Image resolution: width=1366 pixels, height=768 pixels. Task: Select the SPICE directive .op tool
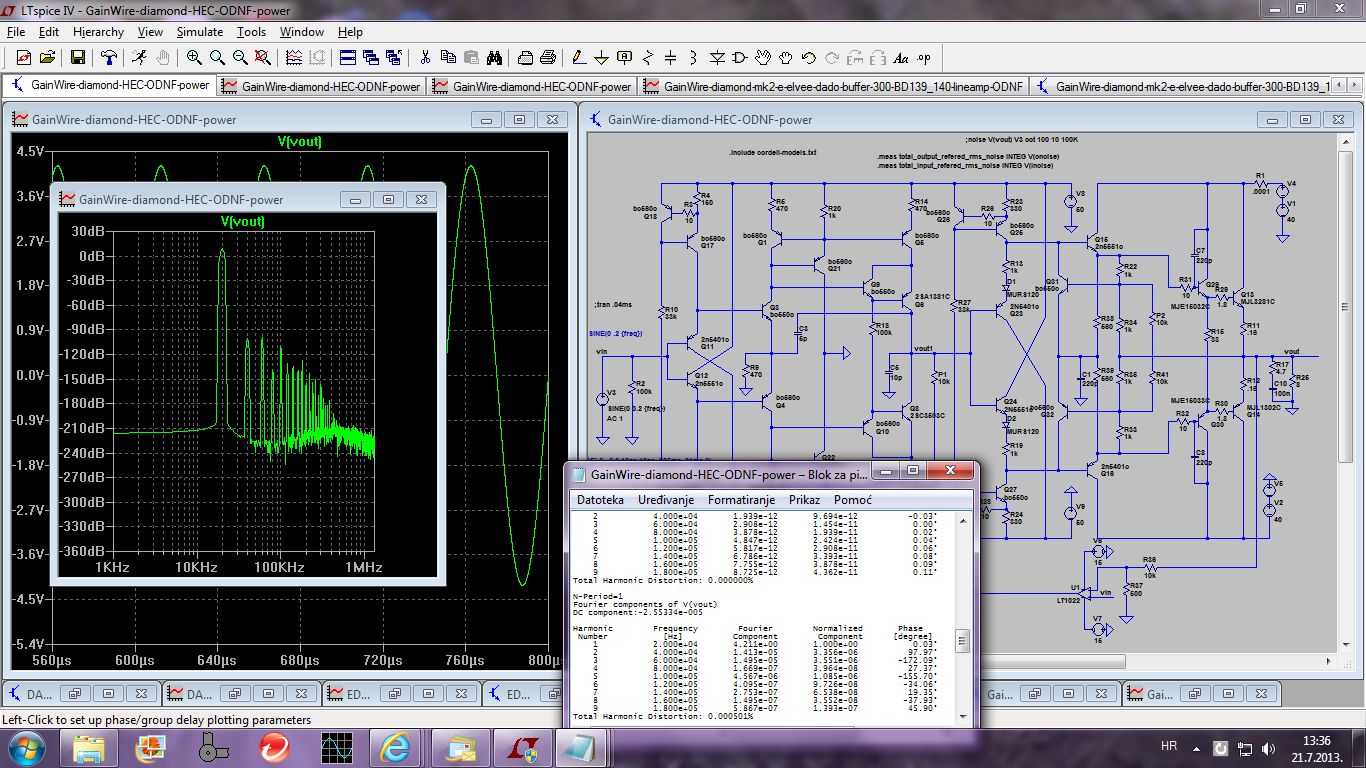tap(924, 57)
